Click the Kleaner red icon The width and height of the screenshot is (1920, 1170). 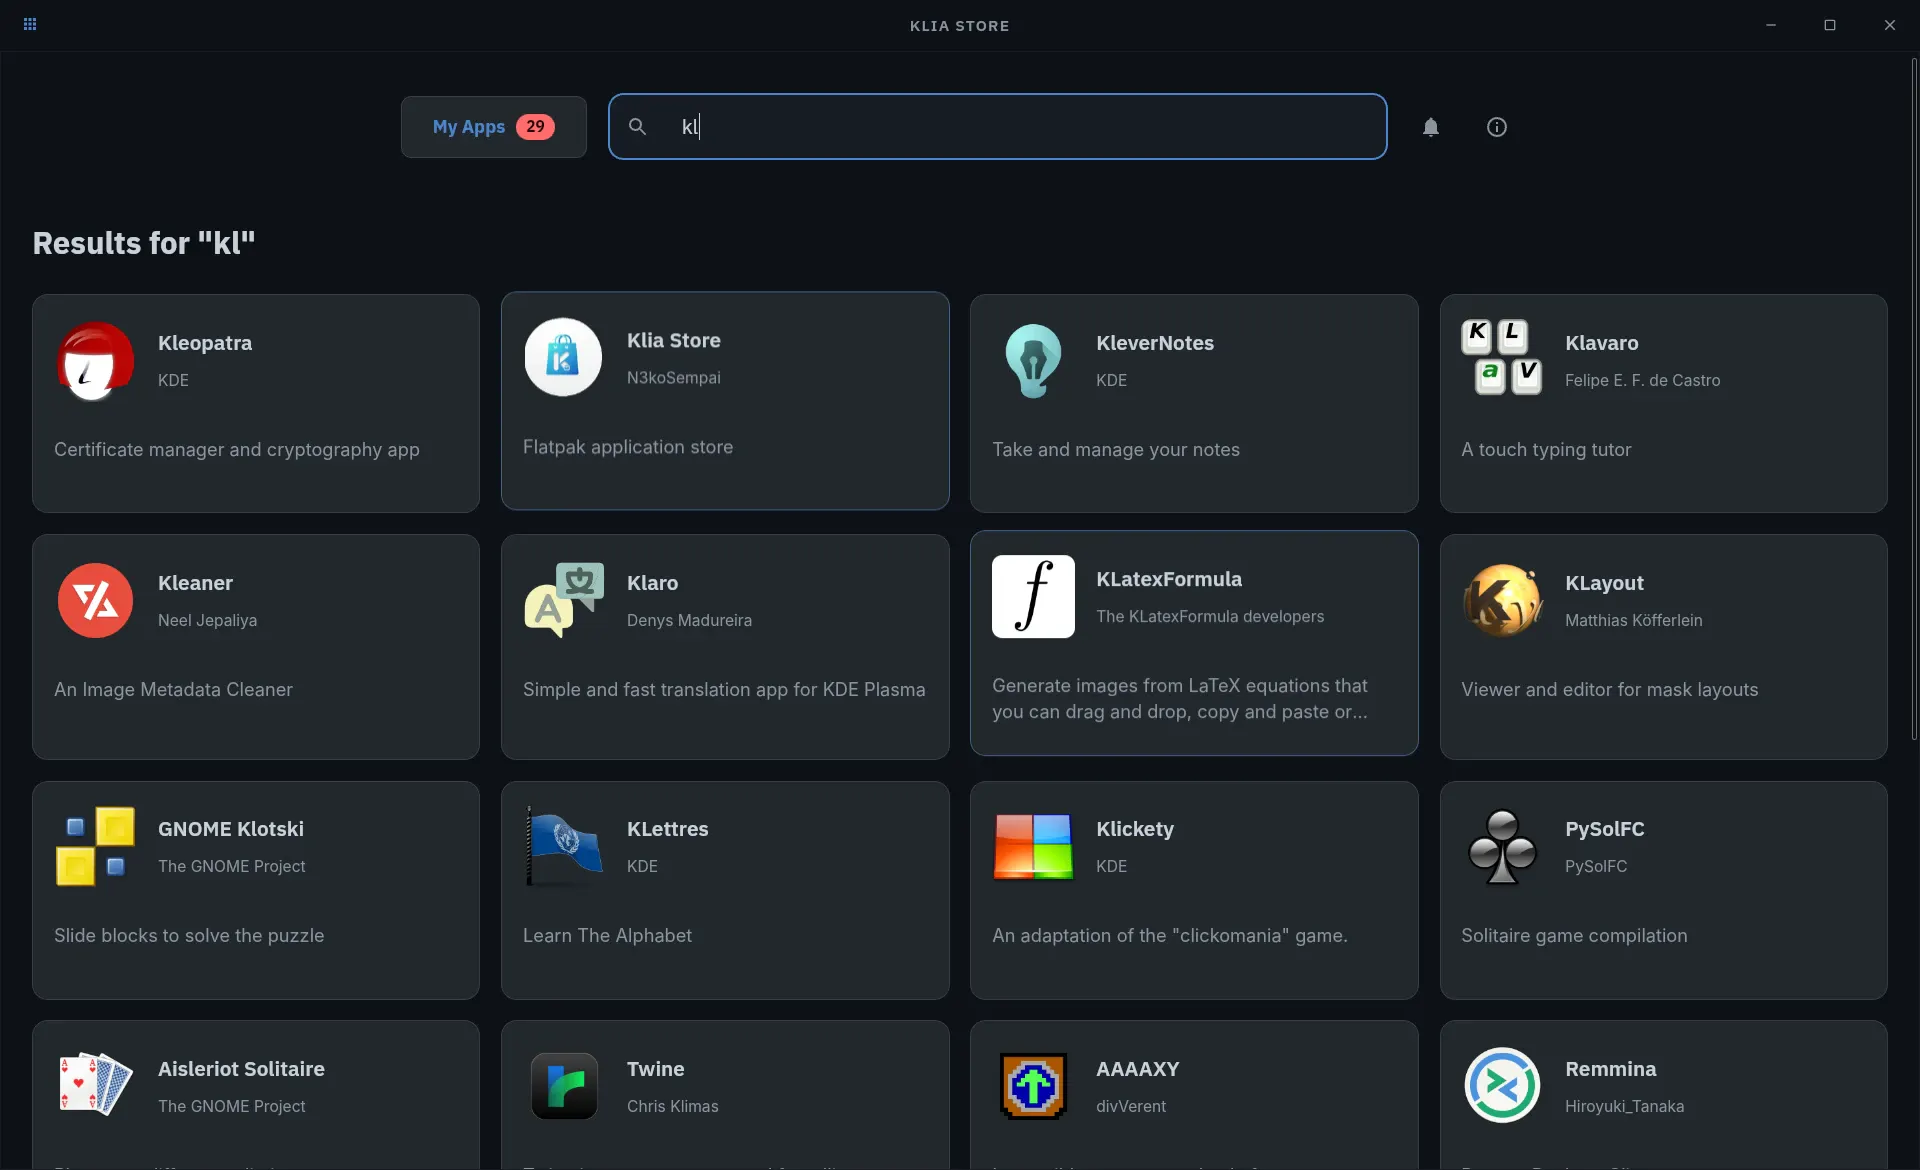(x=95, y=600)
